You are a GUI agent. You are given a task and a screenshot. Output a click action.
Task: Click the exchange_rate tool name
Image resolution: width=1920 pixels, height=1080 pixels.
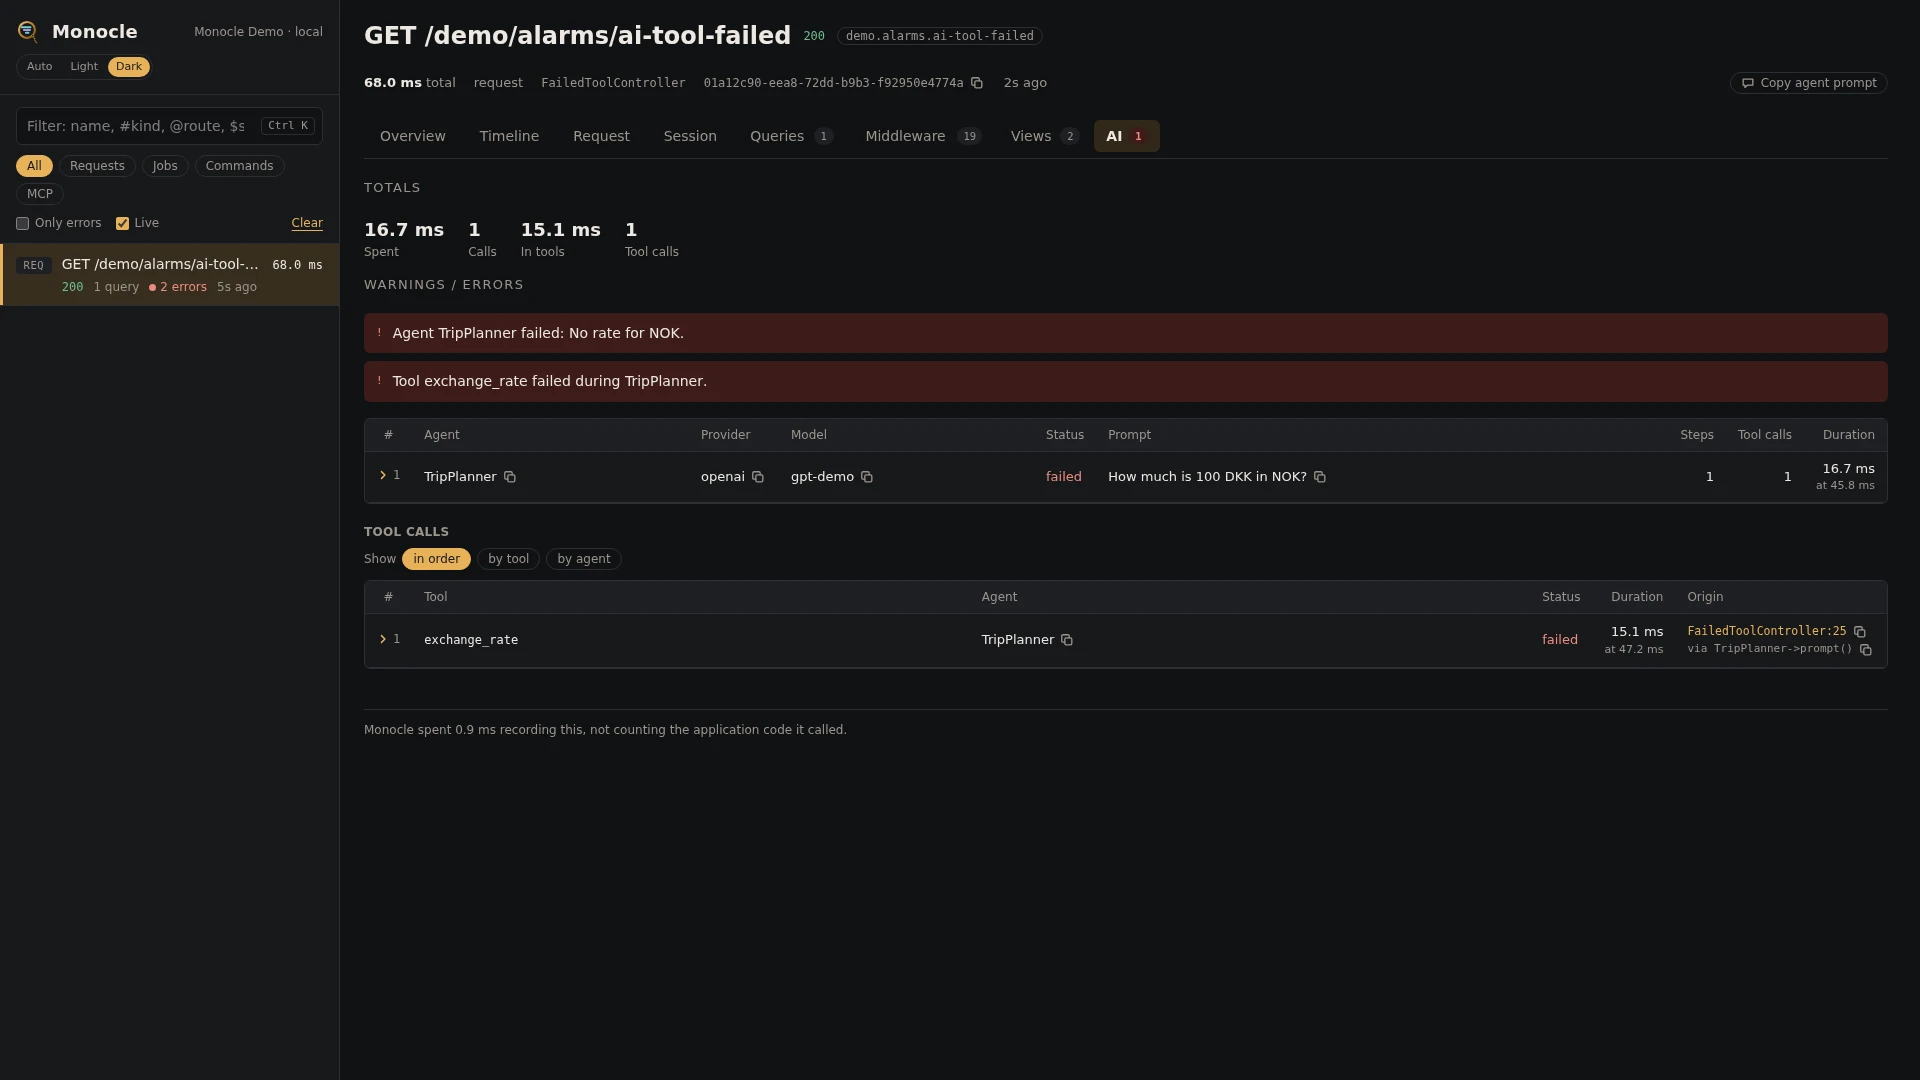click(x=471, y=640)
